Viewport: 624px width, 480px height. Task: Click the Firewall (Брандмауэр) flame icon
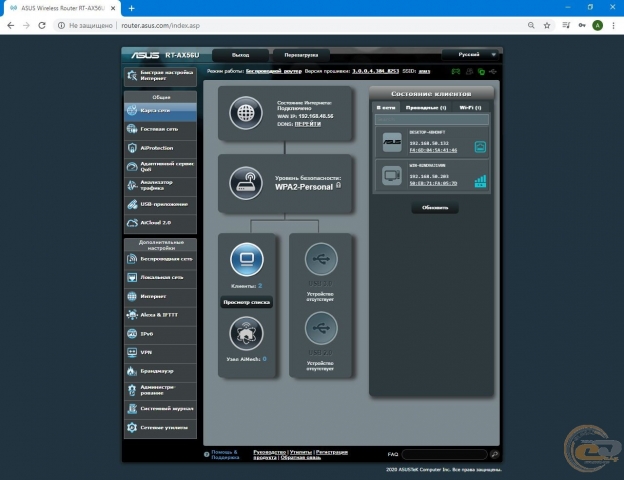tap(132, 371)
